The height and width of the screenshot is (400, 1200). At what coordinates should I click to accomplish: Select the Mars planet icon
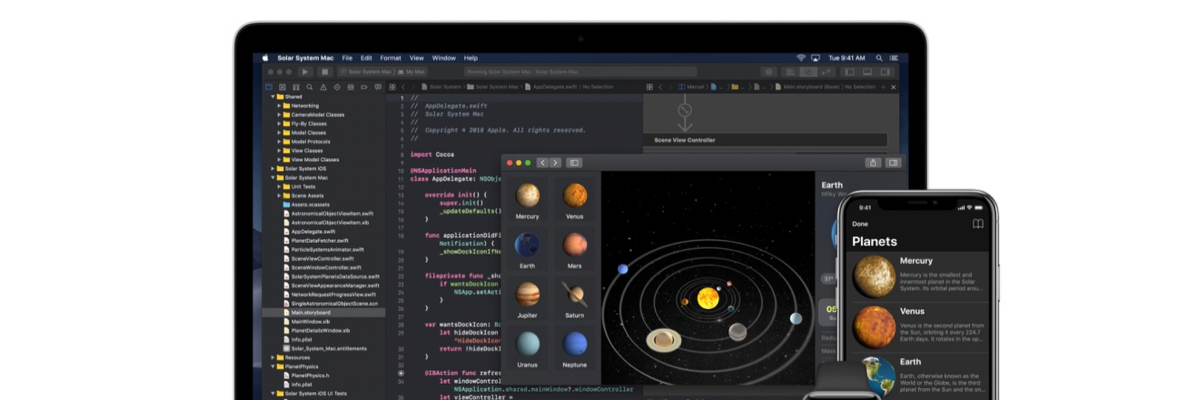(x=574, y=244)
